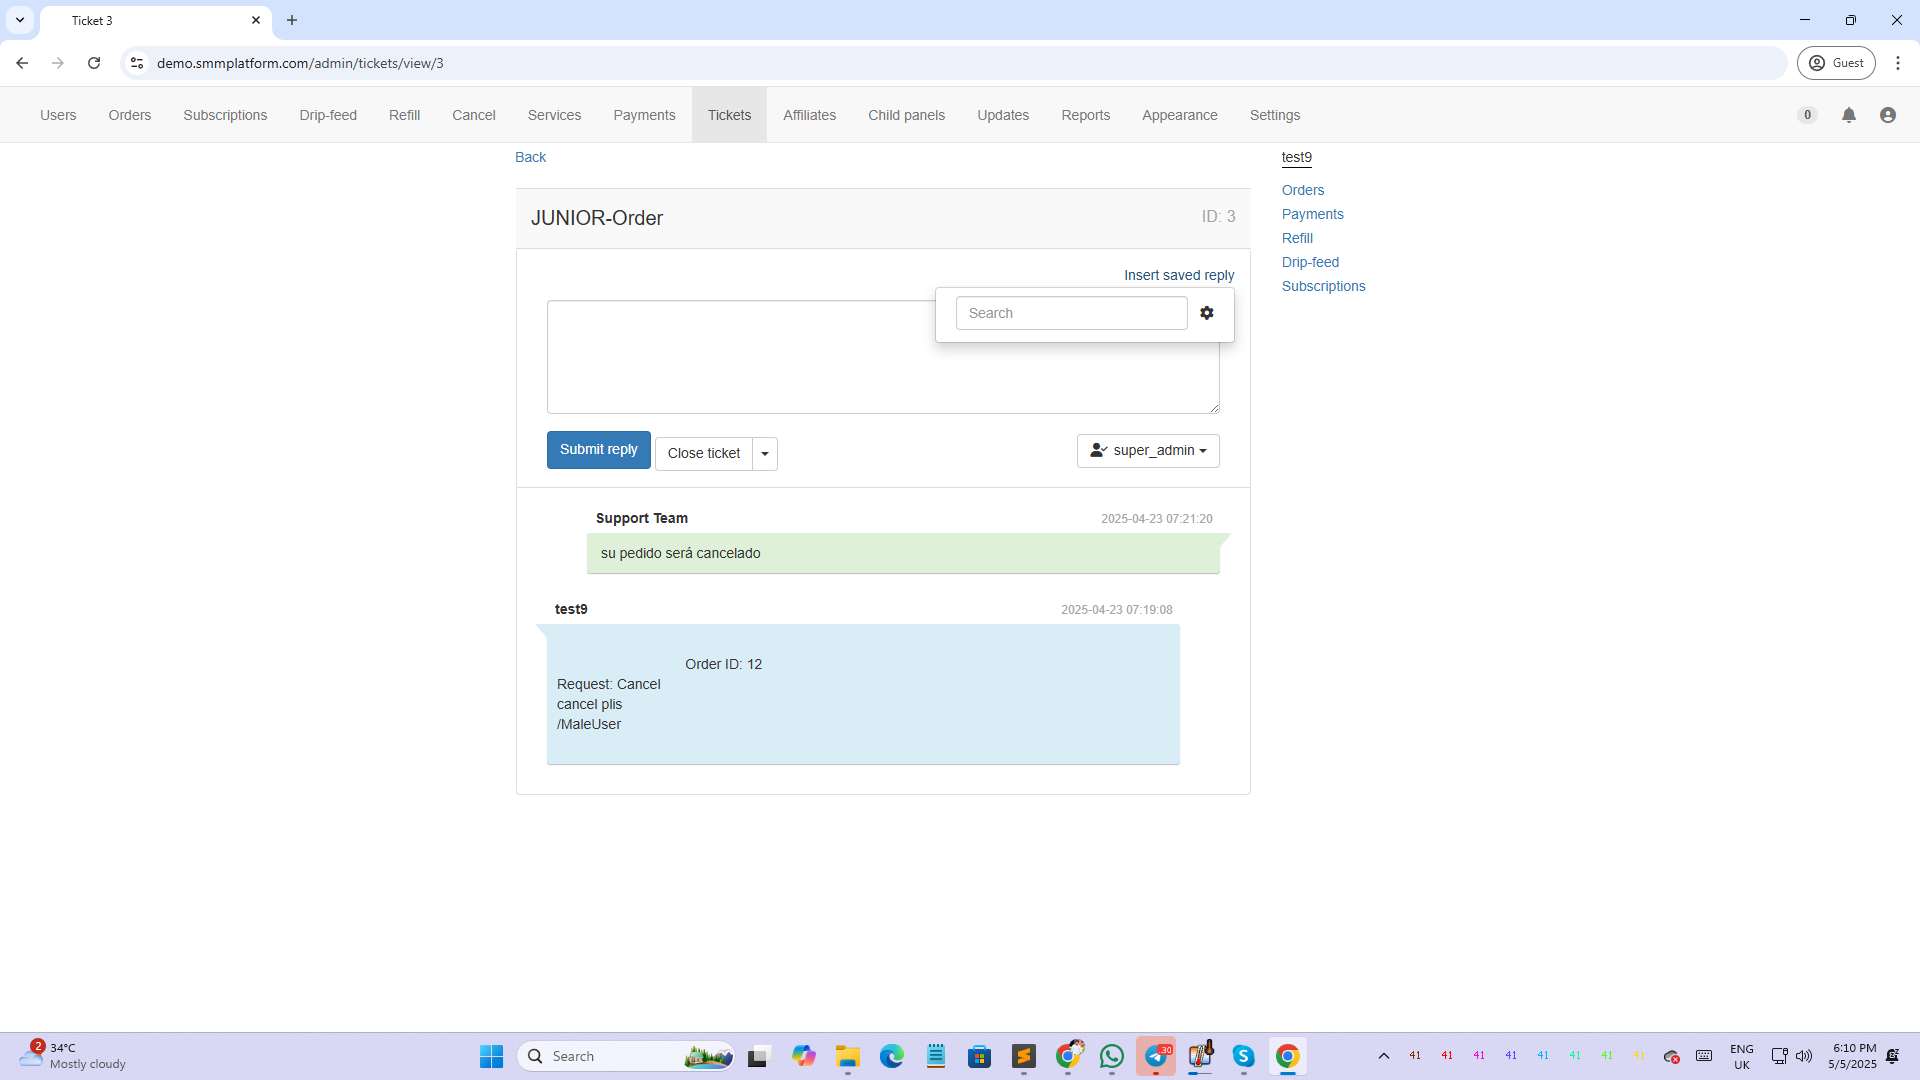Open the notifications bell

coord(1849,115)
